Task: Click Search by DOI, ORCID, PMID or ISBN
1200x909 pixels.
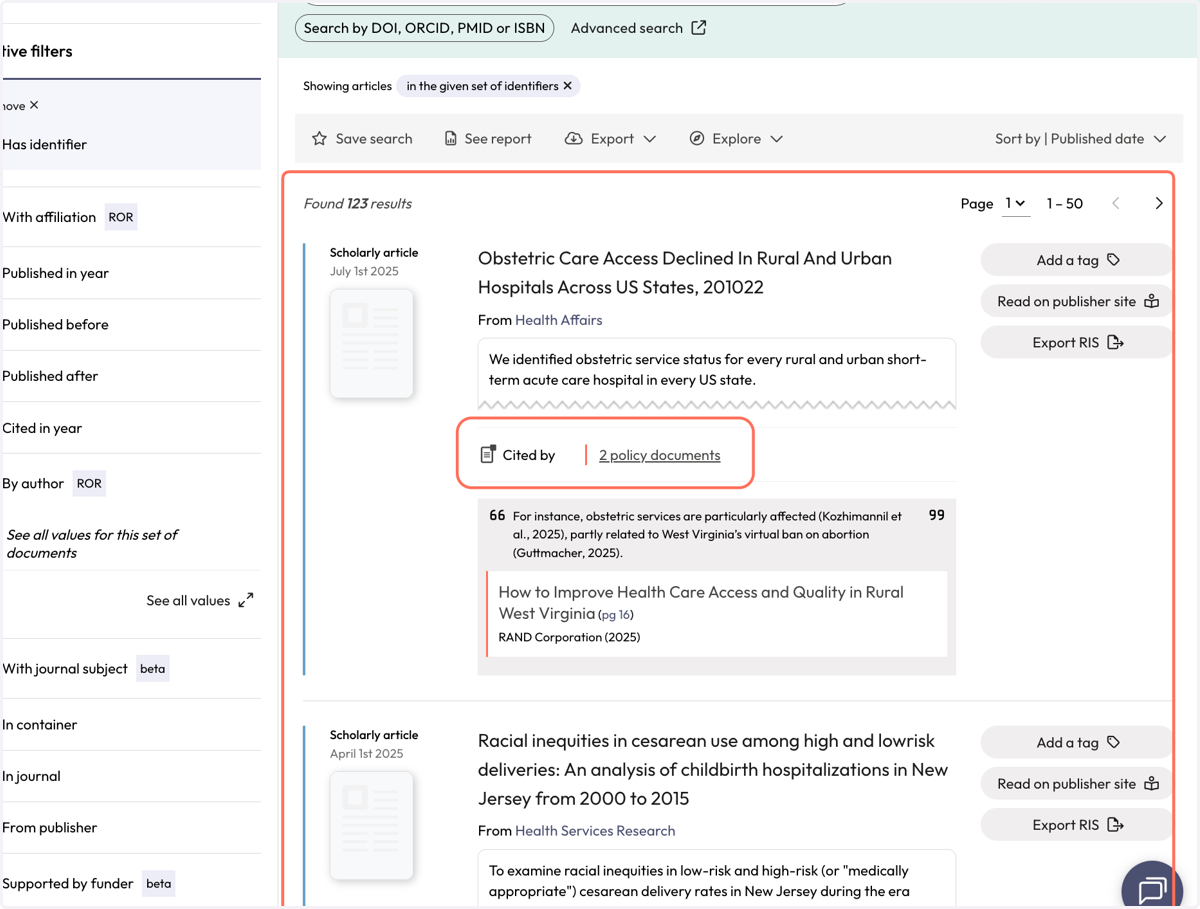Action: pyautogui.click(x=425, y=28)
